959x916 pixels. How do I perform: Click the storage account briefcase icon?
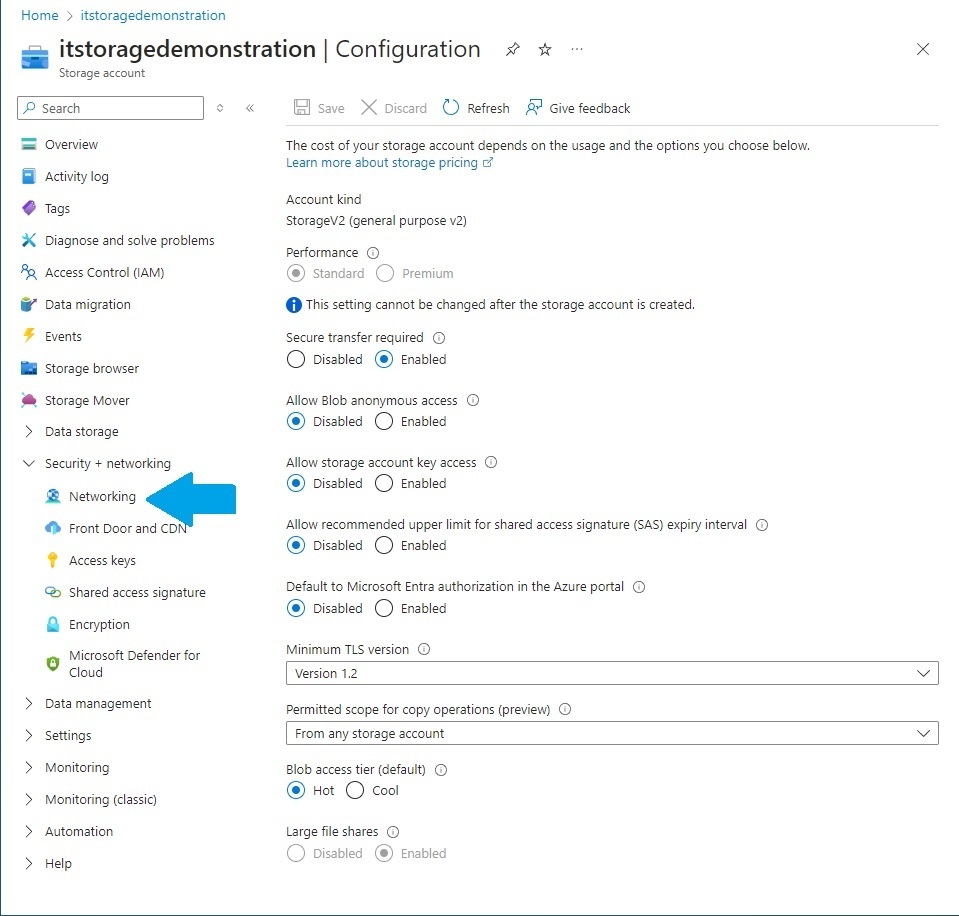pos(35,58)
